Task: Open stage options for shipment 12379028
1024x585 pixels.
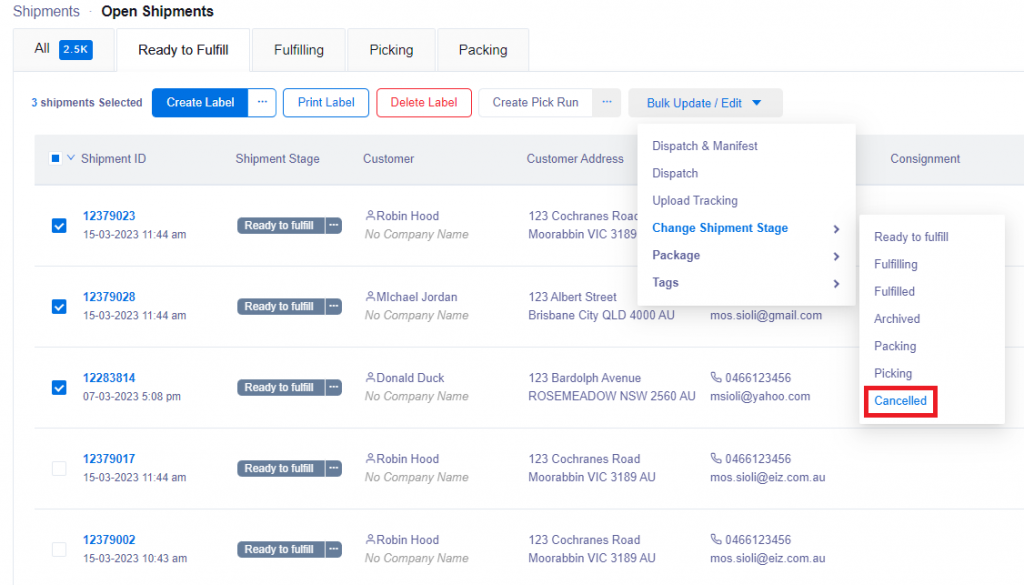Action: point(334,306)
